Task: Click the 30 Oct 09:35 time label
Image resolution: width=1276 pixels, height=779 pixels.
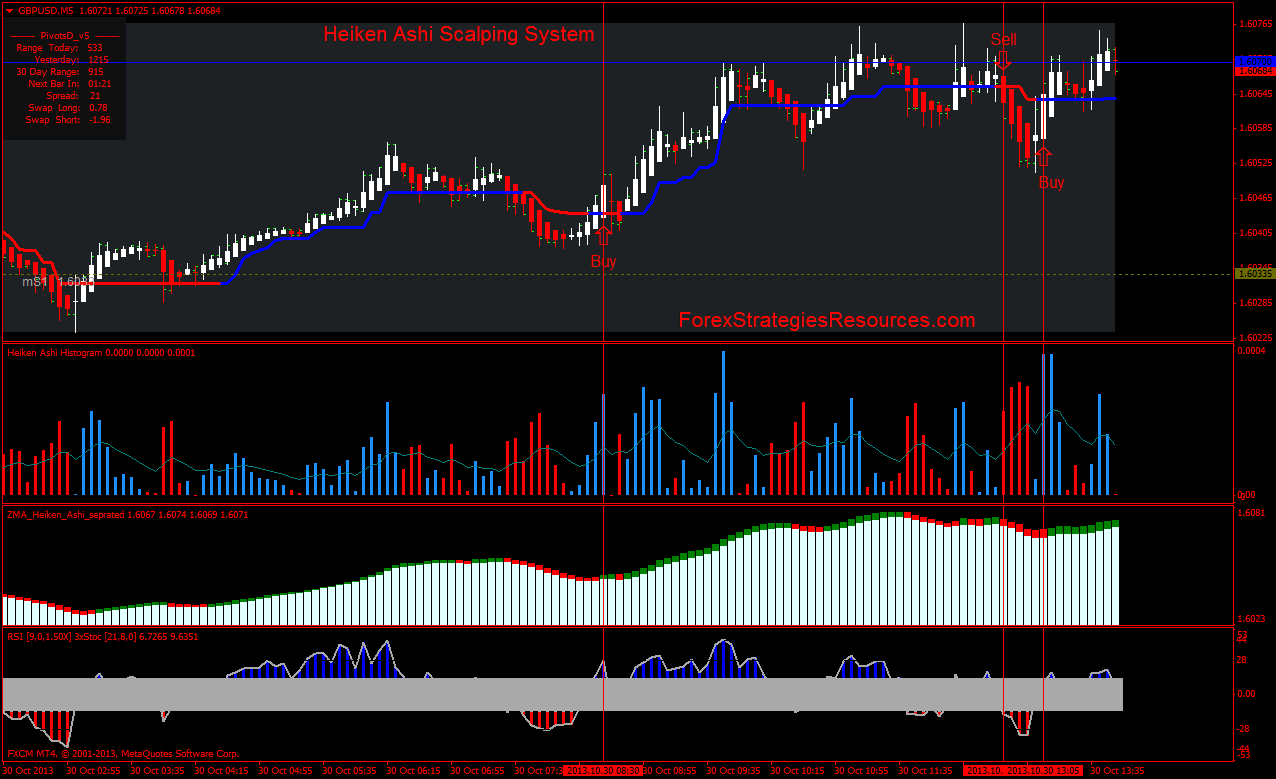Action: pyautogui.click(x=735, y=771)
